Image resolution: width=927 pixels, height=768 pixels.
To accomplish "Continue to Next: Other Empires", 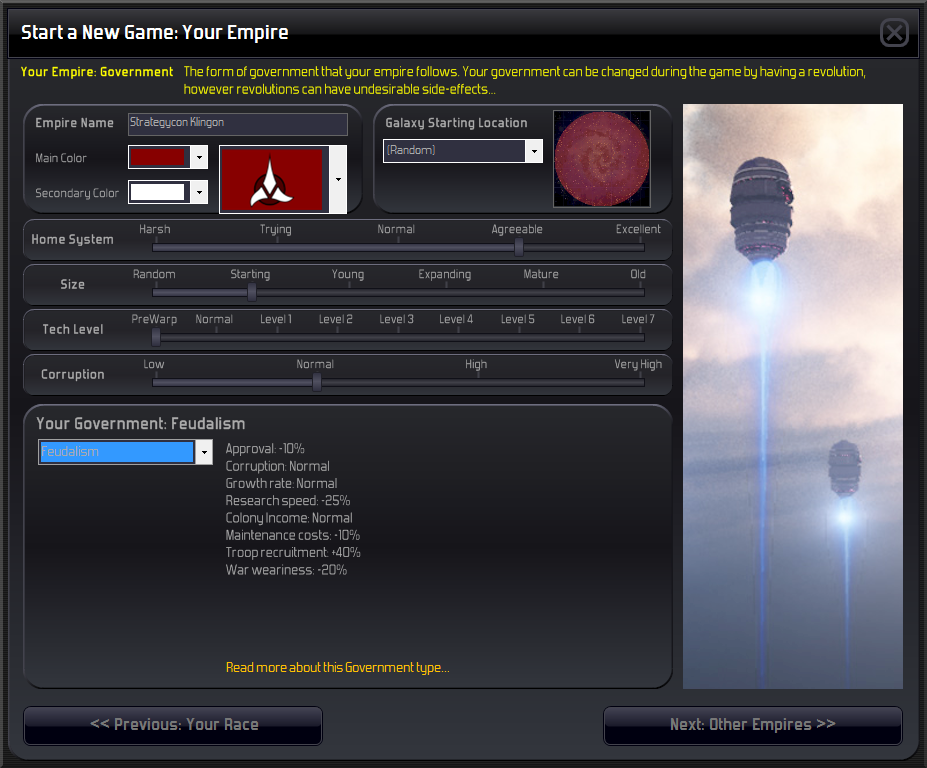I will 753,725.
